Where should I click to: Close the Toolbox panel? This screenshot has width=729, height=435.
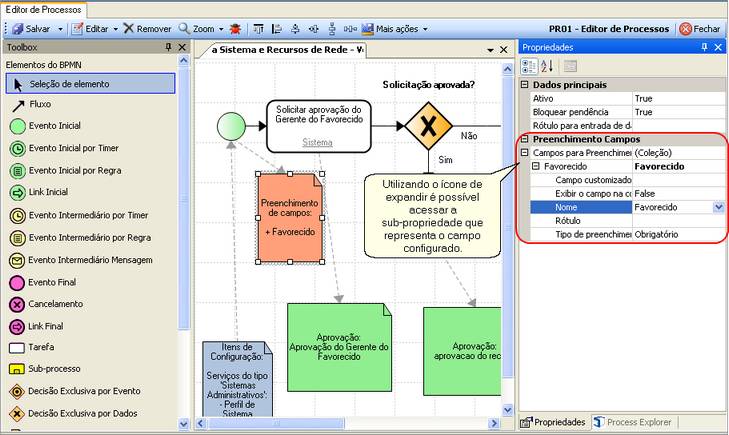click(x=182, y=47)
